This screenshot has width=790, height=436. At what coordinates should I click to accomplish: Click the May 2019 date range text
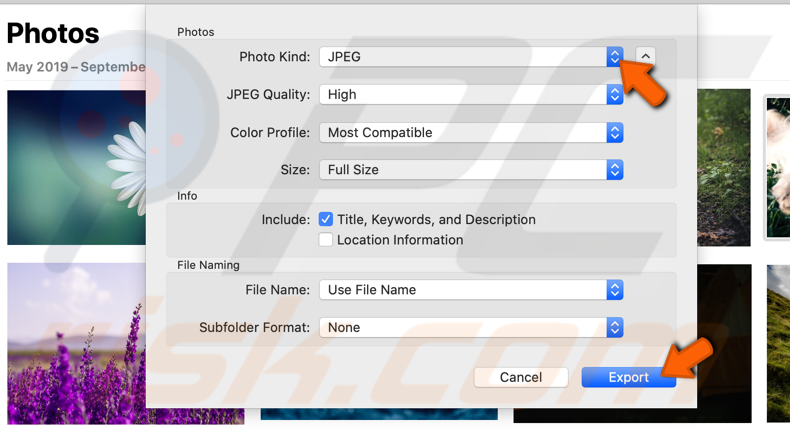pos(76,67)
